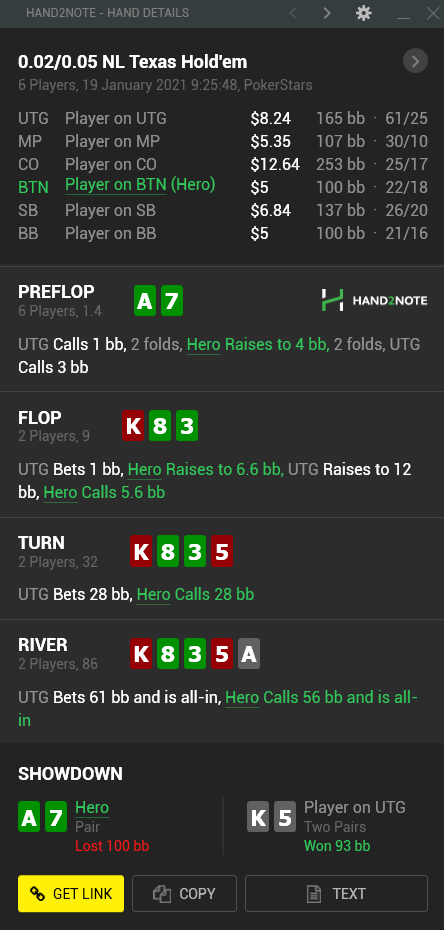This screenshot has width=444, height=930.
Task: Click Hero link in preflop action
Action: pos(203,345)
